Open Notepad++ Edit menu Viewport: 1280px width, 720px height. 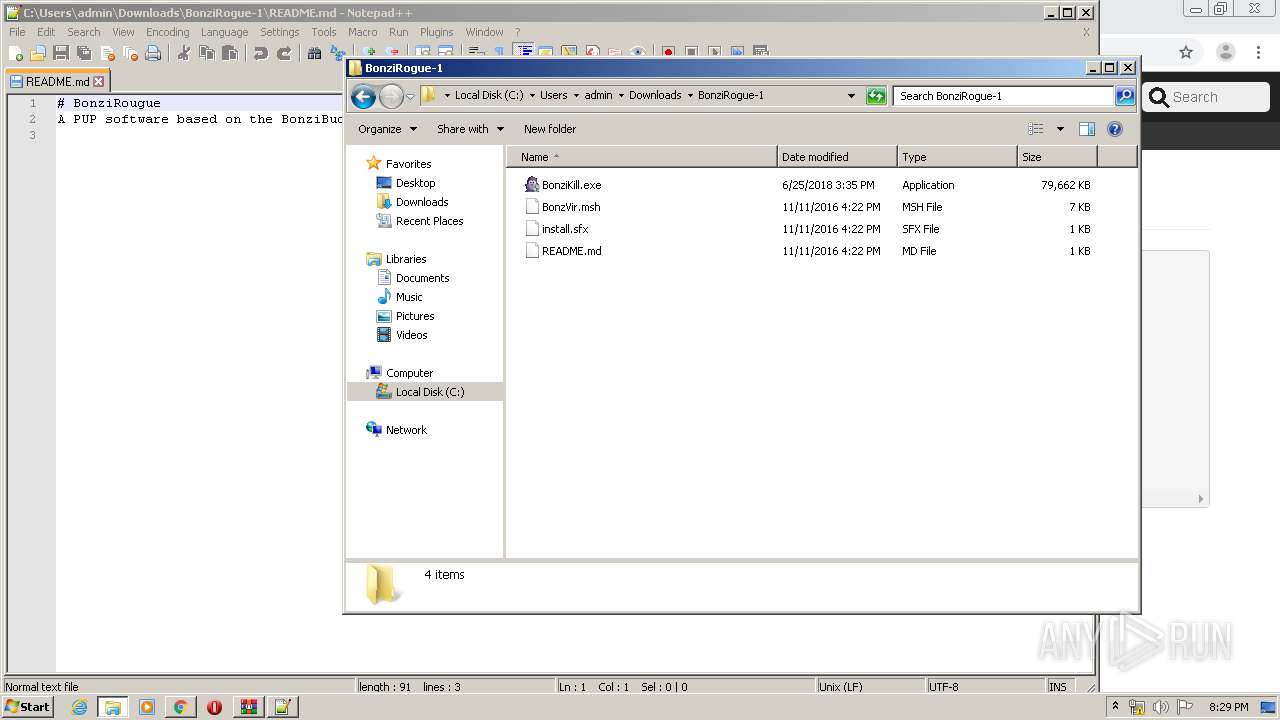point(46,32)
